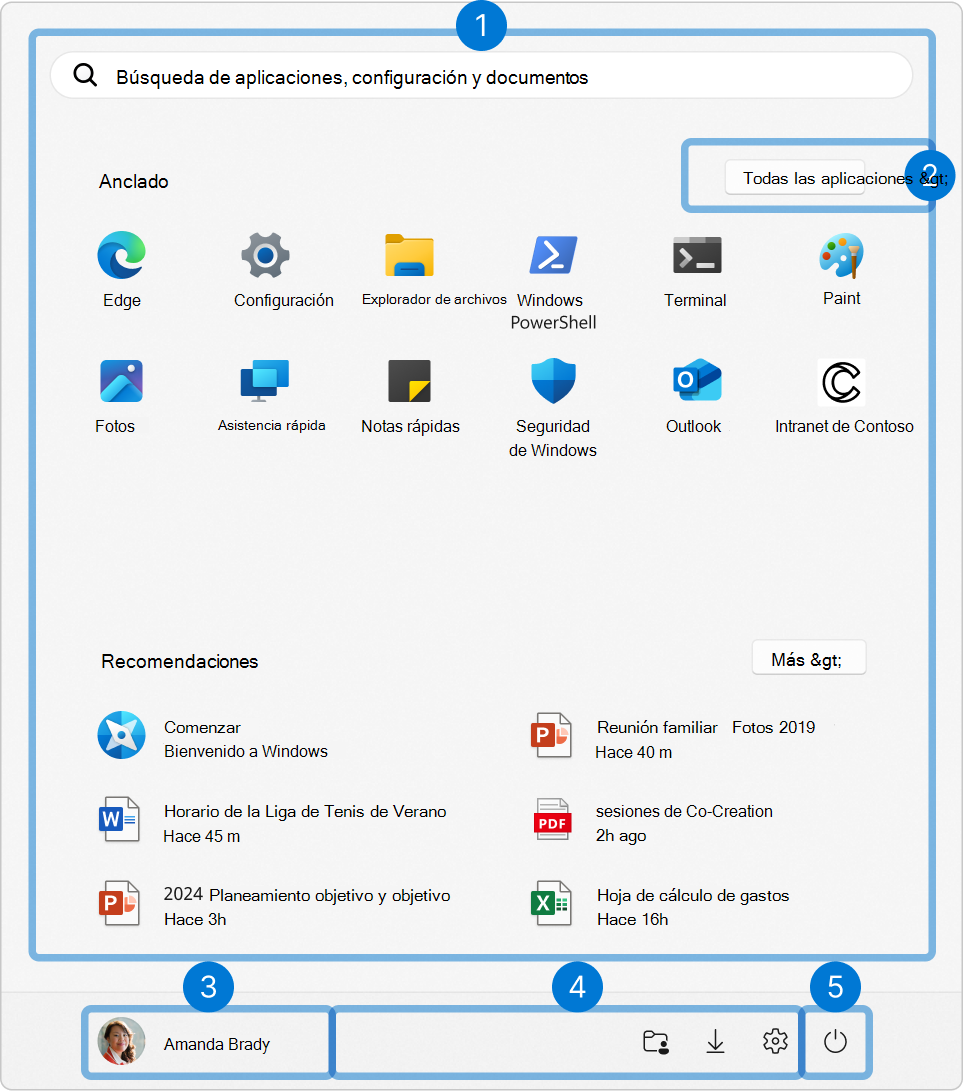Open the settings gear in the bottom bar
The image size is (963, 1091).
(775, 1042)
